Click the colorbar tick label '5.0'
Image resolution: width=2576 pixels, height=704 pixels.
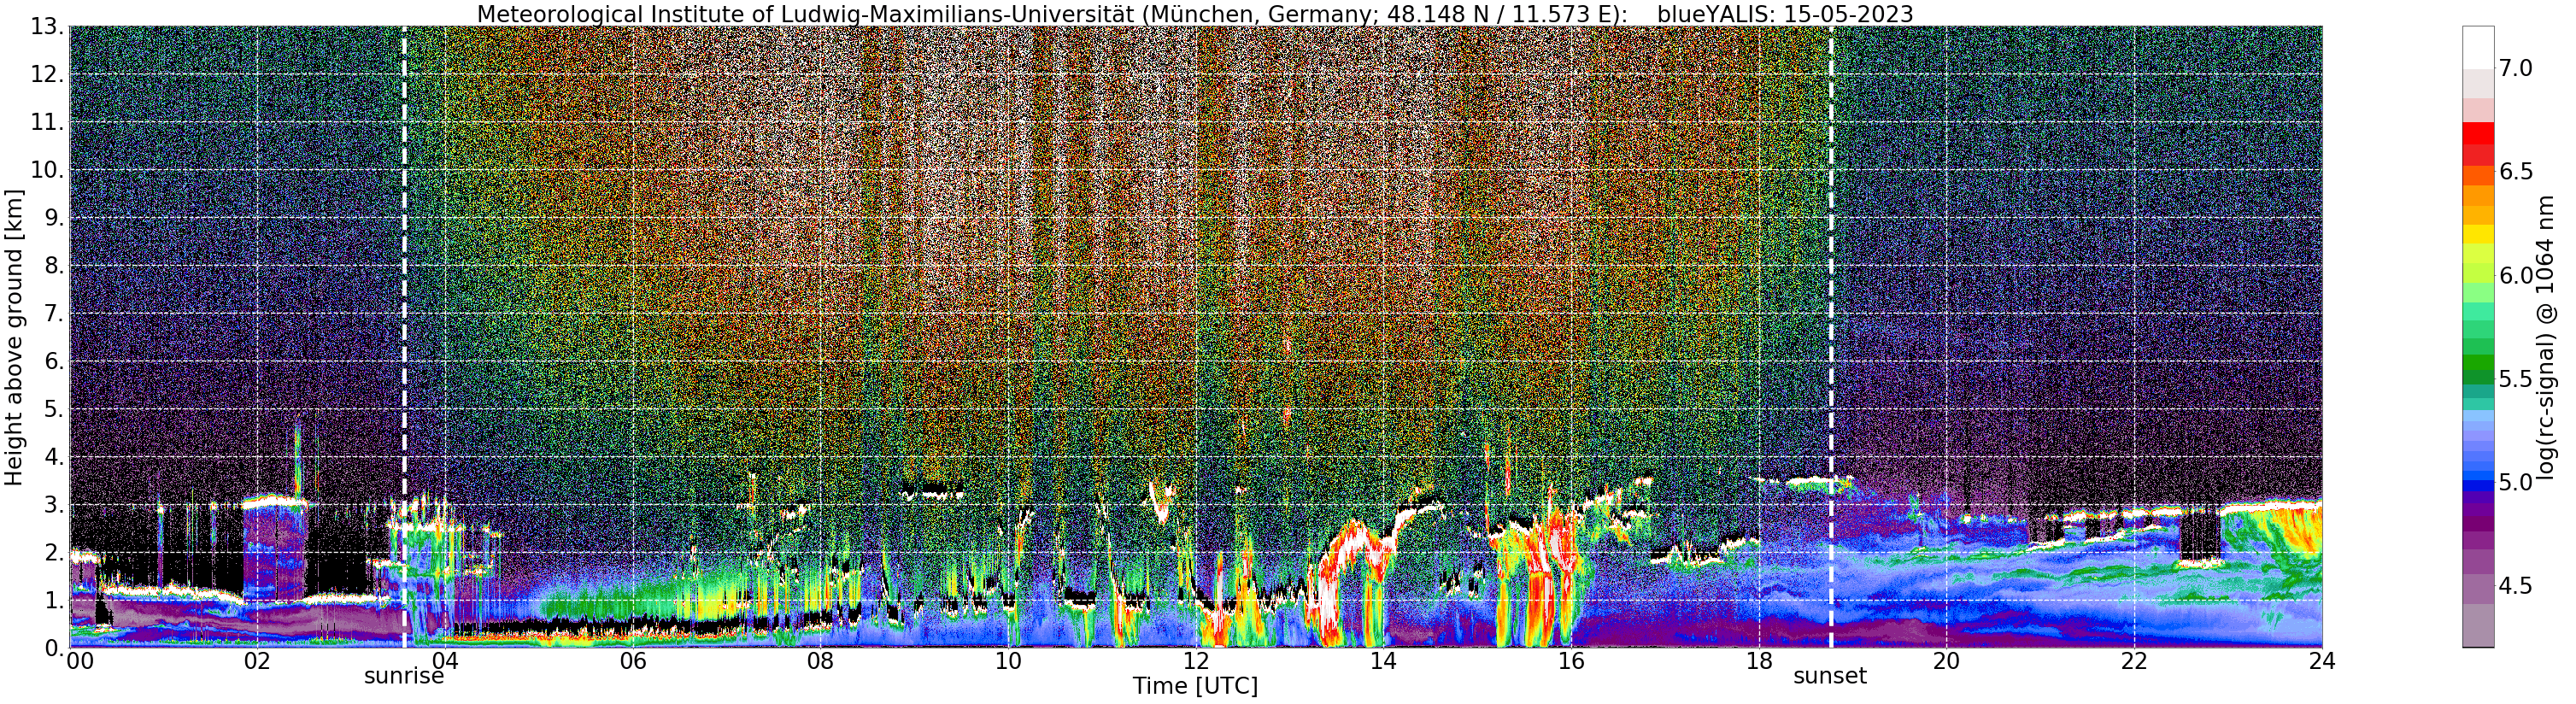coord(2516,483)
